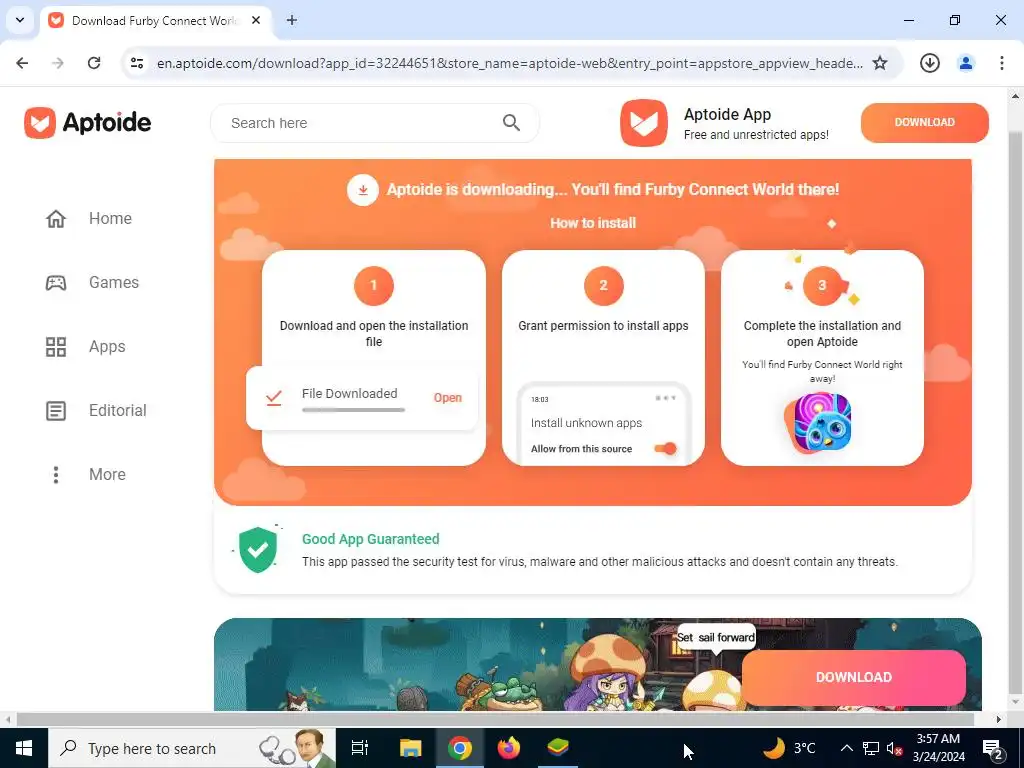The height and width of the screenshot is (768, 1024).
Task: Click the download arrow circle in banner
Action: click(362, 190)
